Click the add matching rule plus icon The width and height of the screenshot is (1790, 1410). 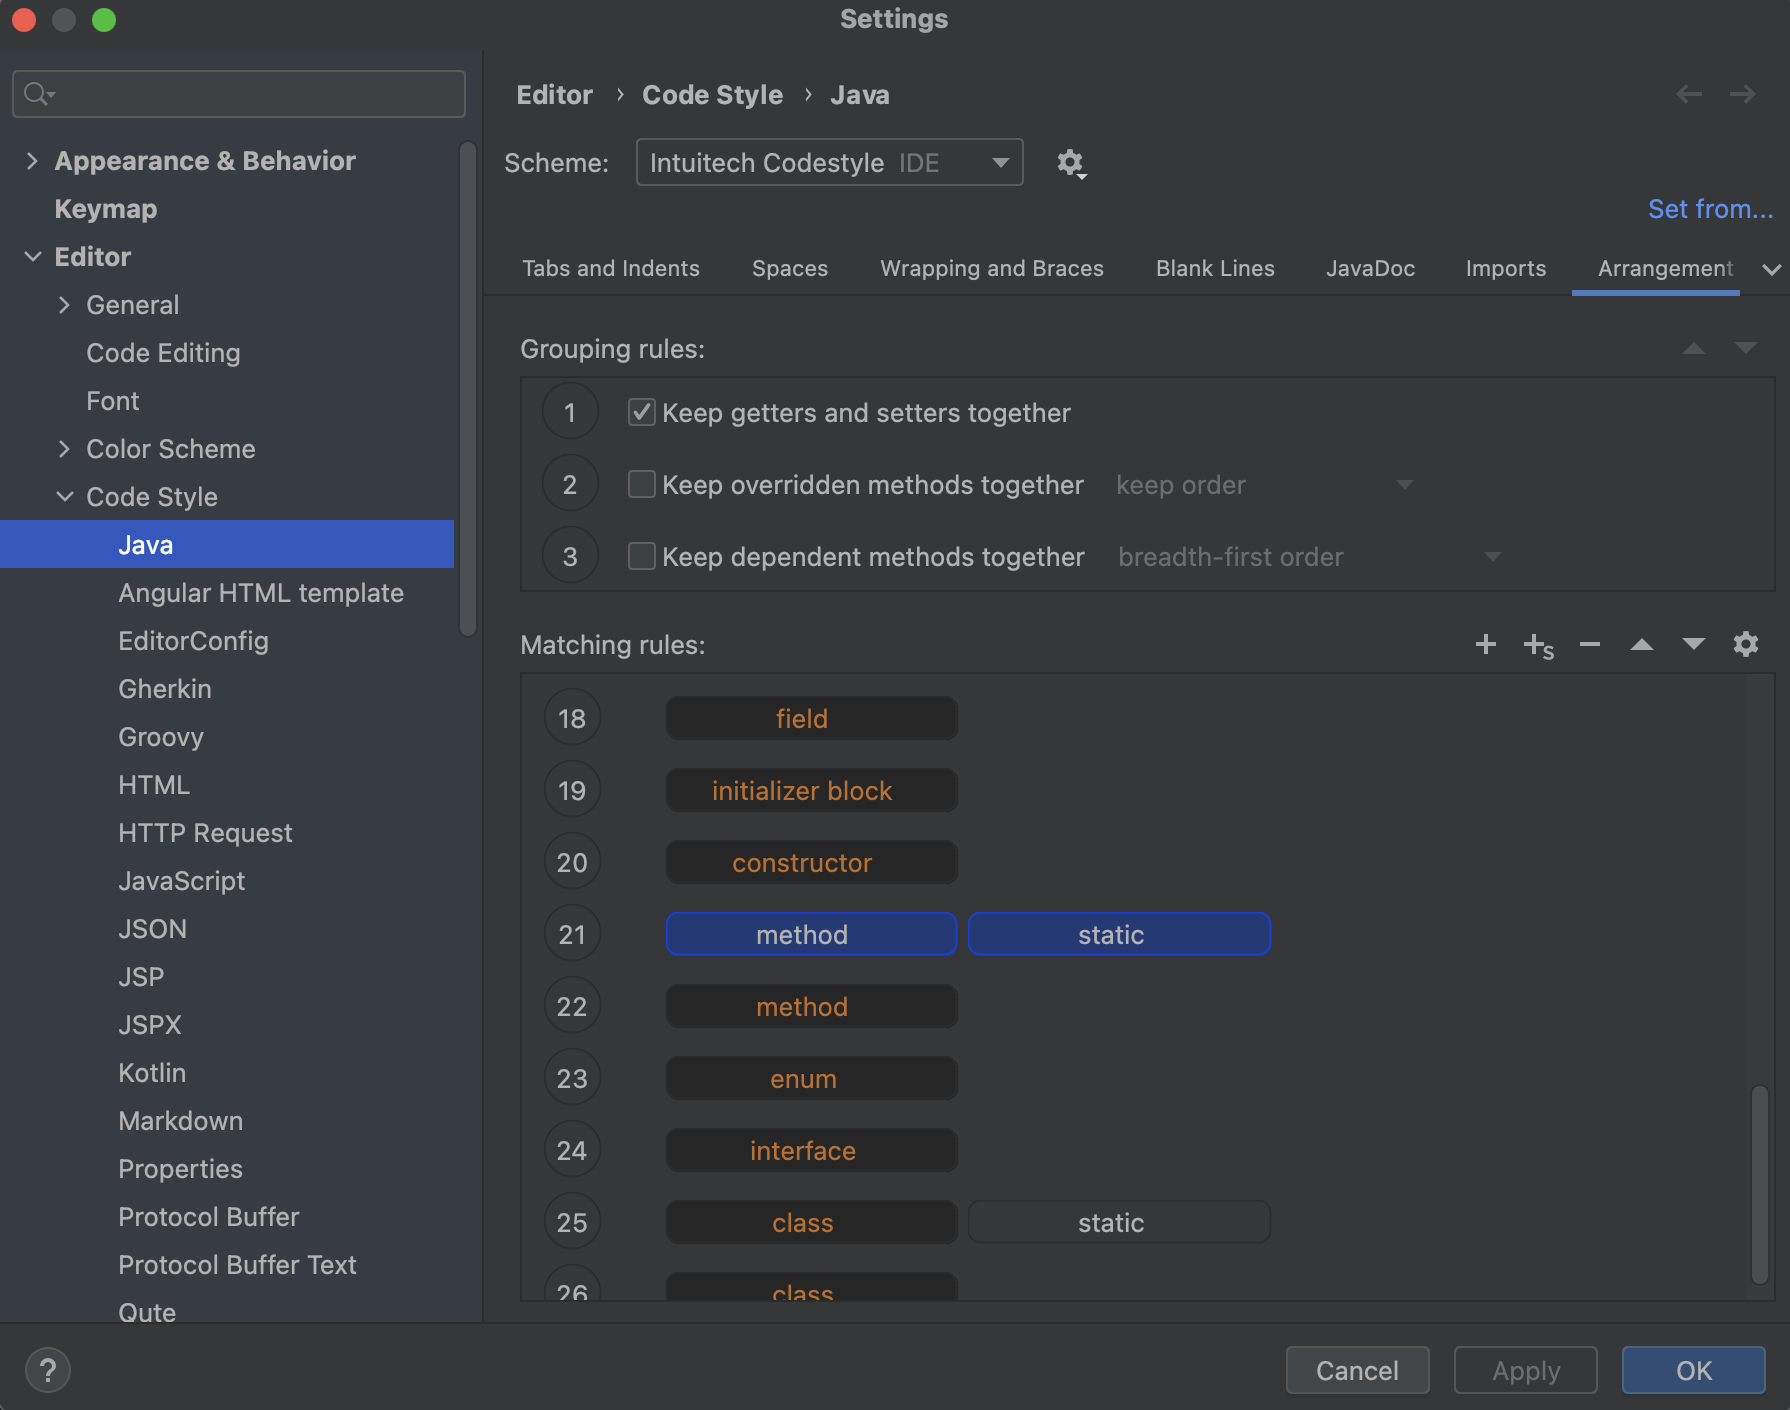coord(1485,645)
